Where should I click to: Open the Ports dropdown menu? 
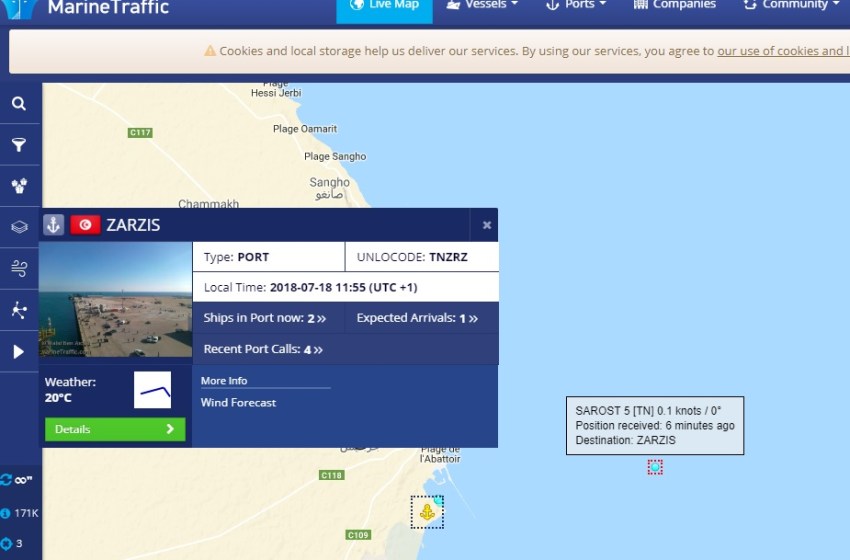576,5
